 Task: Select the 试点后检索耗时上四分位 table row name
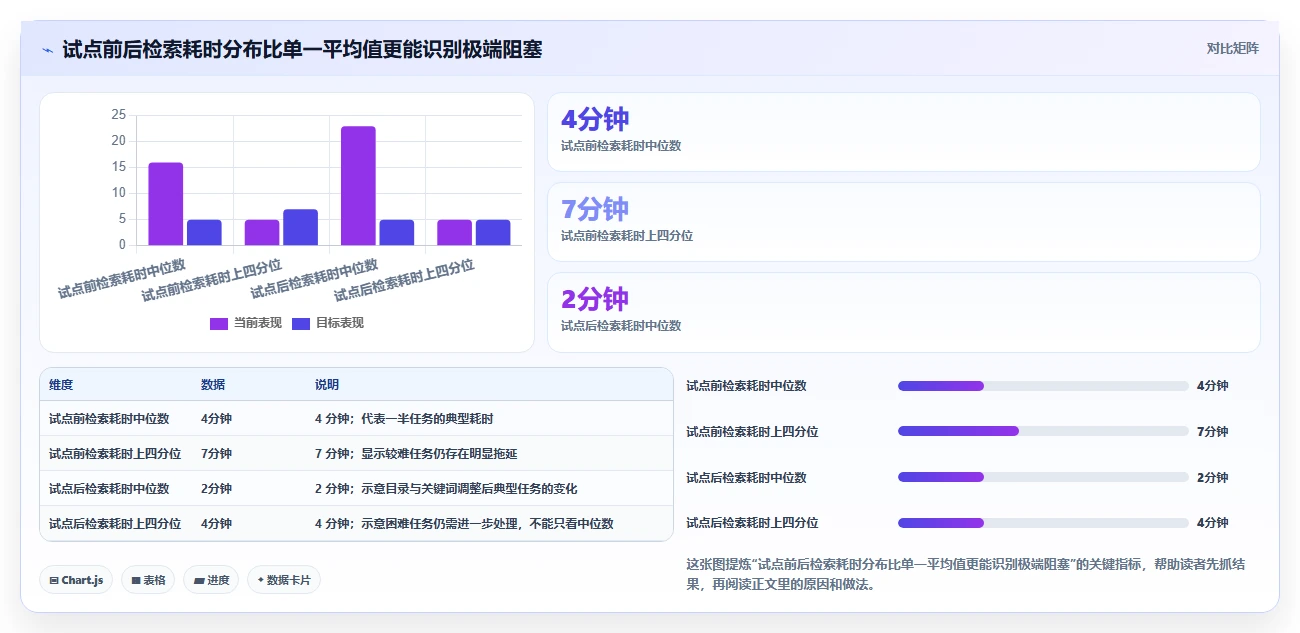click(x=115, y=524)
